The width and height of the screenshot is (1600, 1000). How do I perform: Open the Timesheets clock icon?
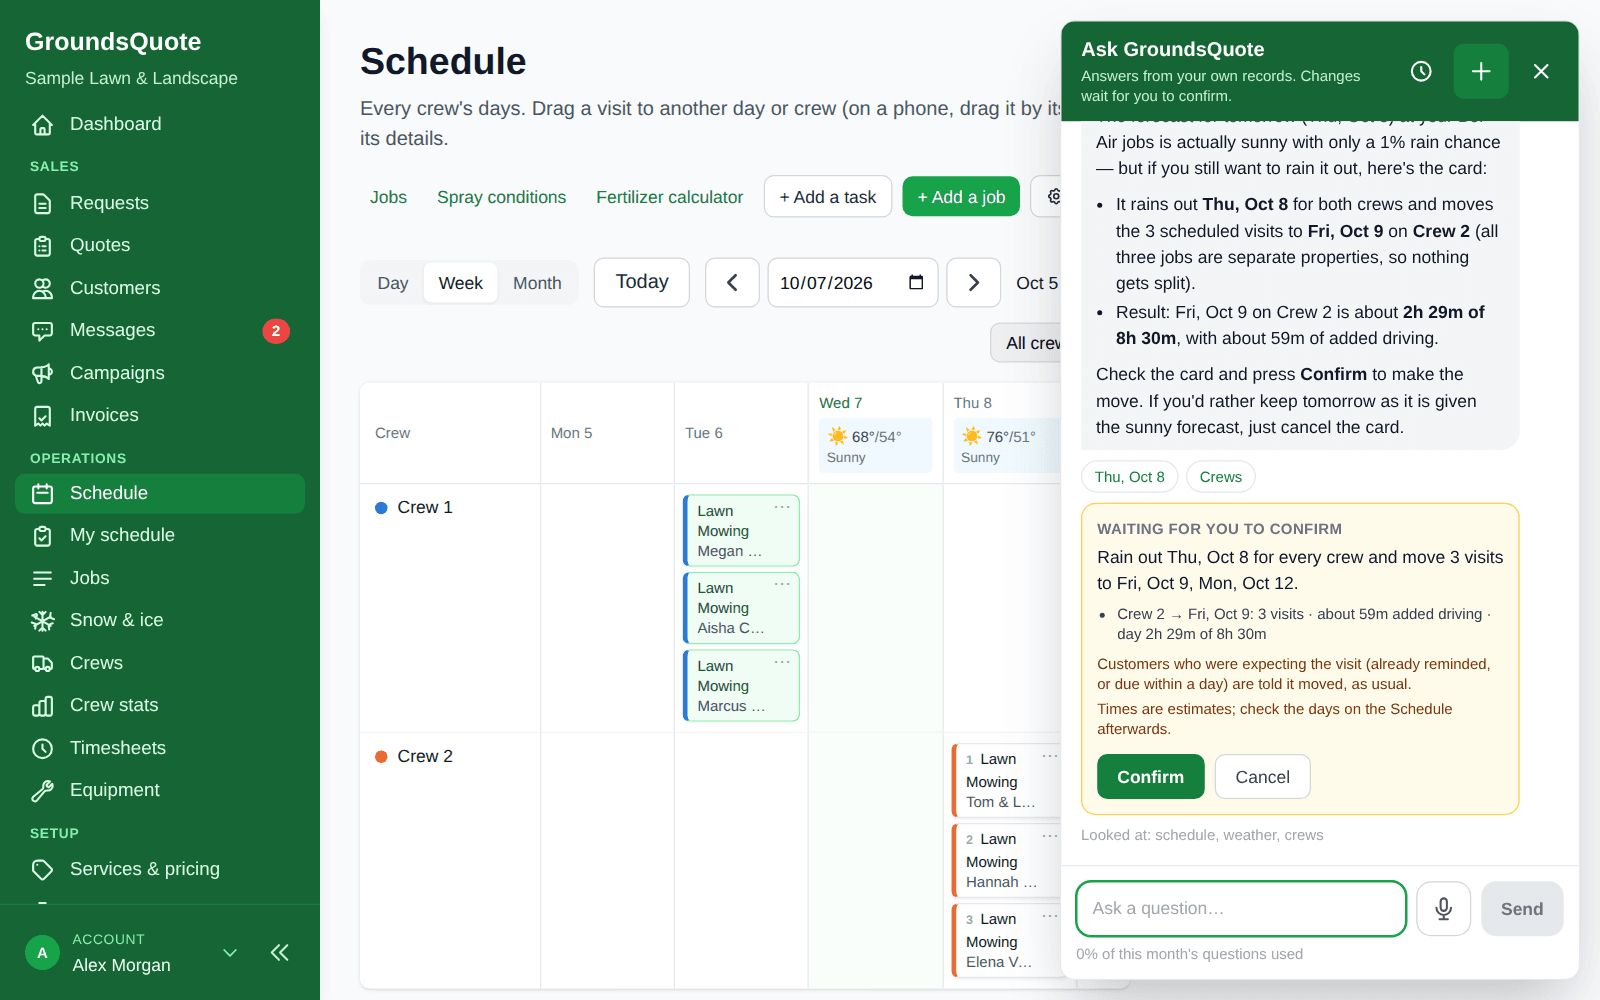click(x=42, y=749)
